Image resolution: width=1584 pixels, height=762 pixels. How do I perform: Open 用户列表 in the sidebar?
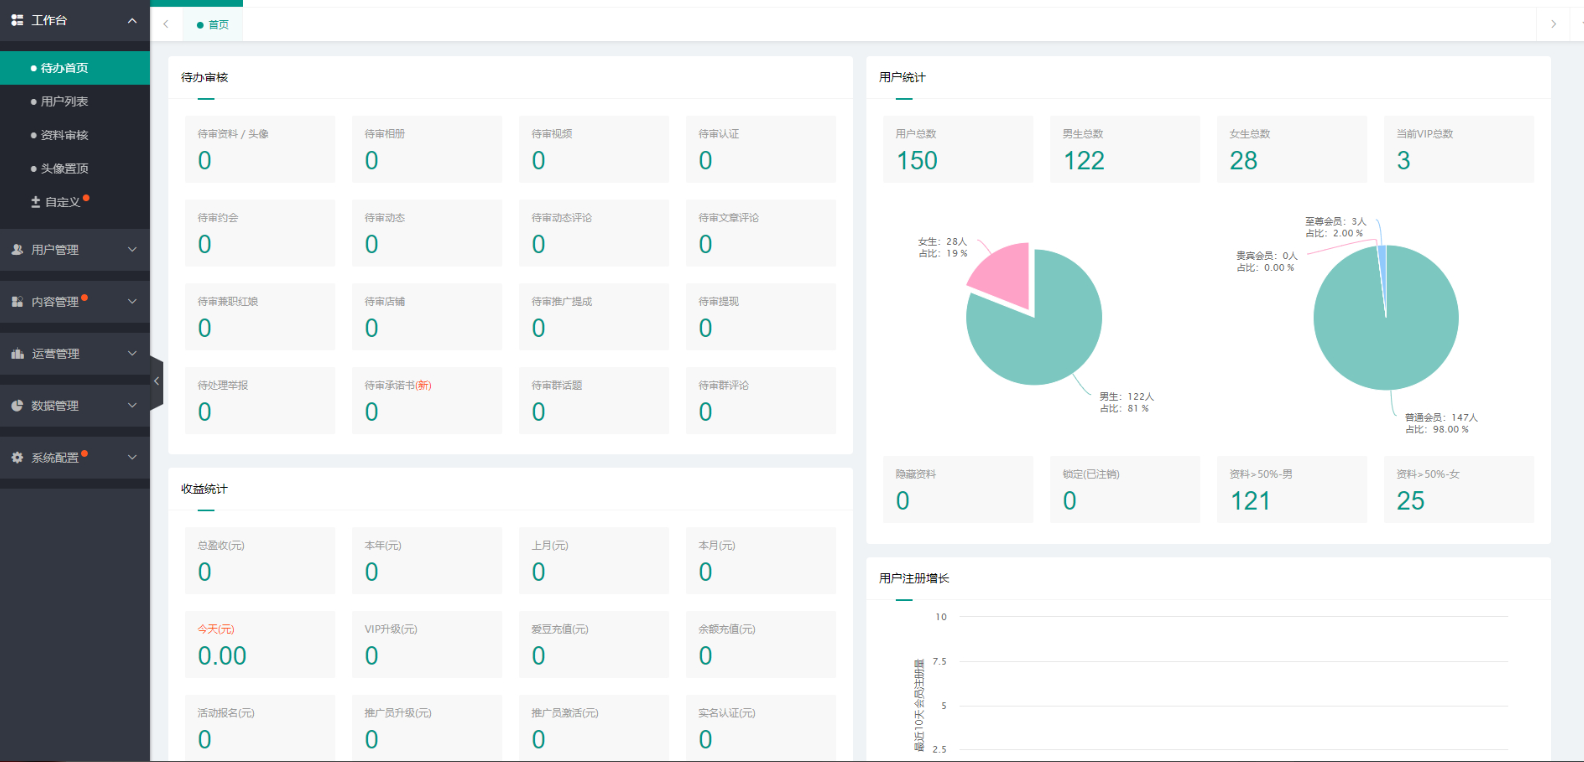tap(64, 102)
